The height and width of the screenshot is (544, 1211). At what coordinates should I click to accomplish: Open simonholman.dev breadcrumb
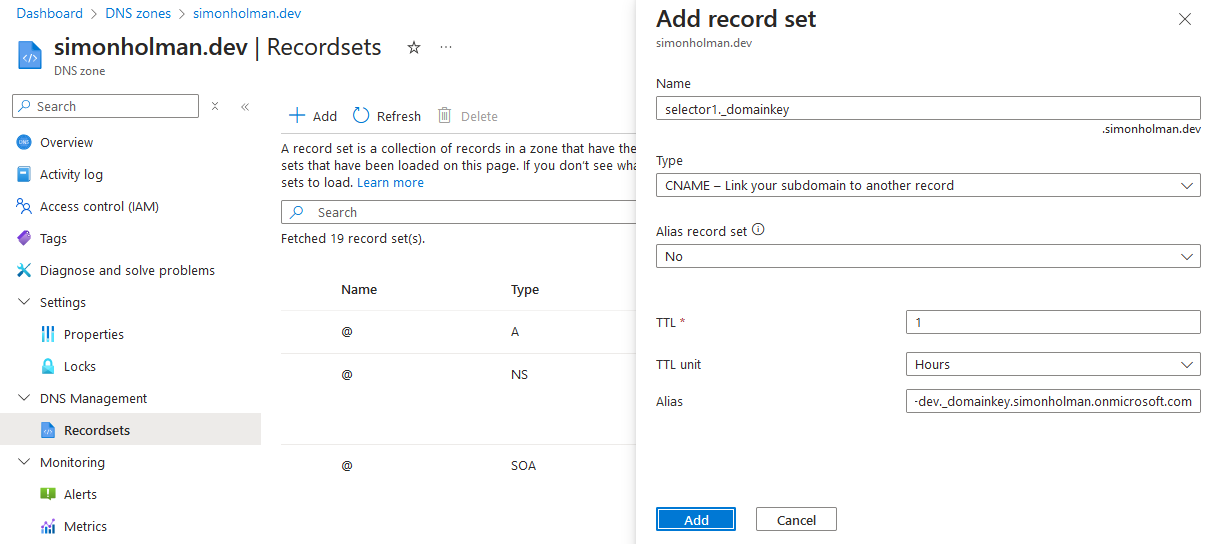[x=247, y=13]
